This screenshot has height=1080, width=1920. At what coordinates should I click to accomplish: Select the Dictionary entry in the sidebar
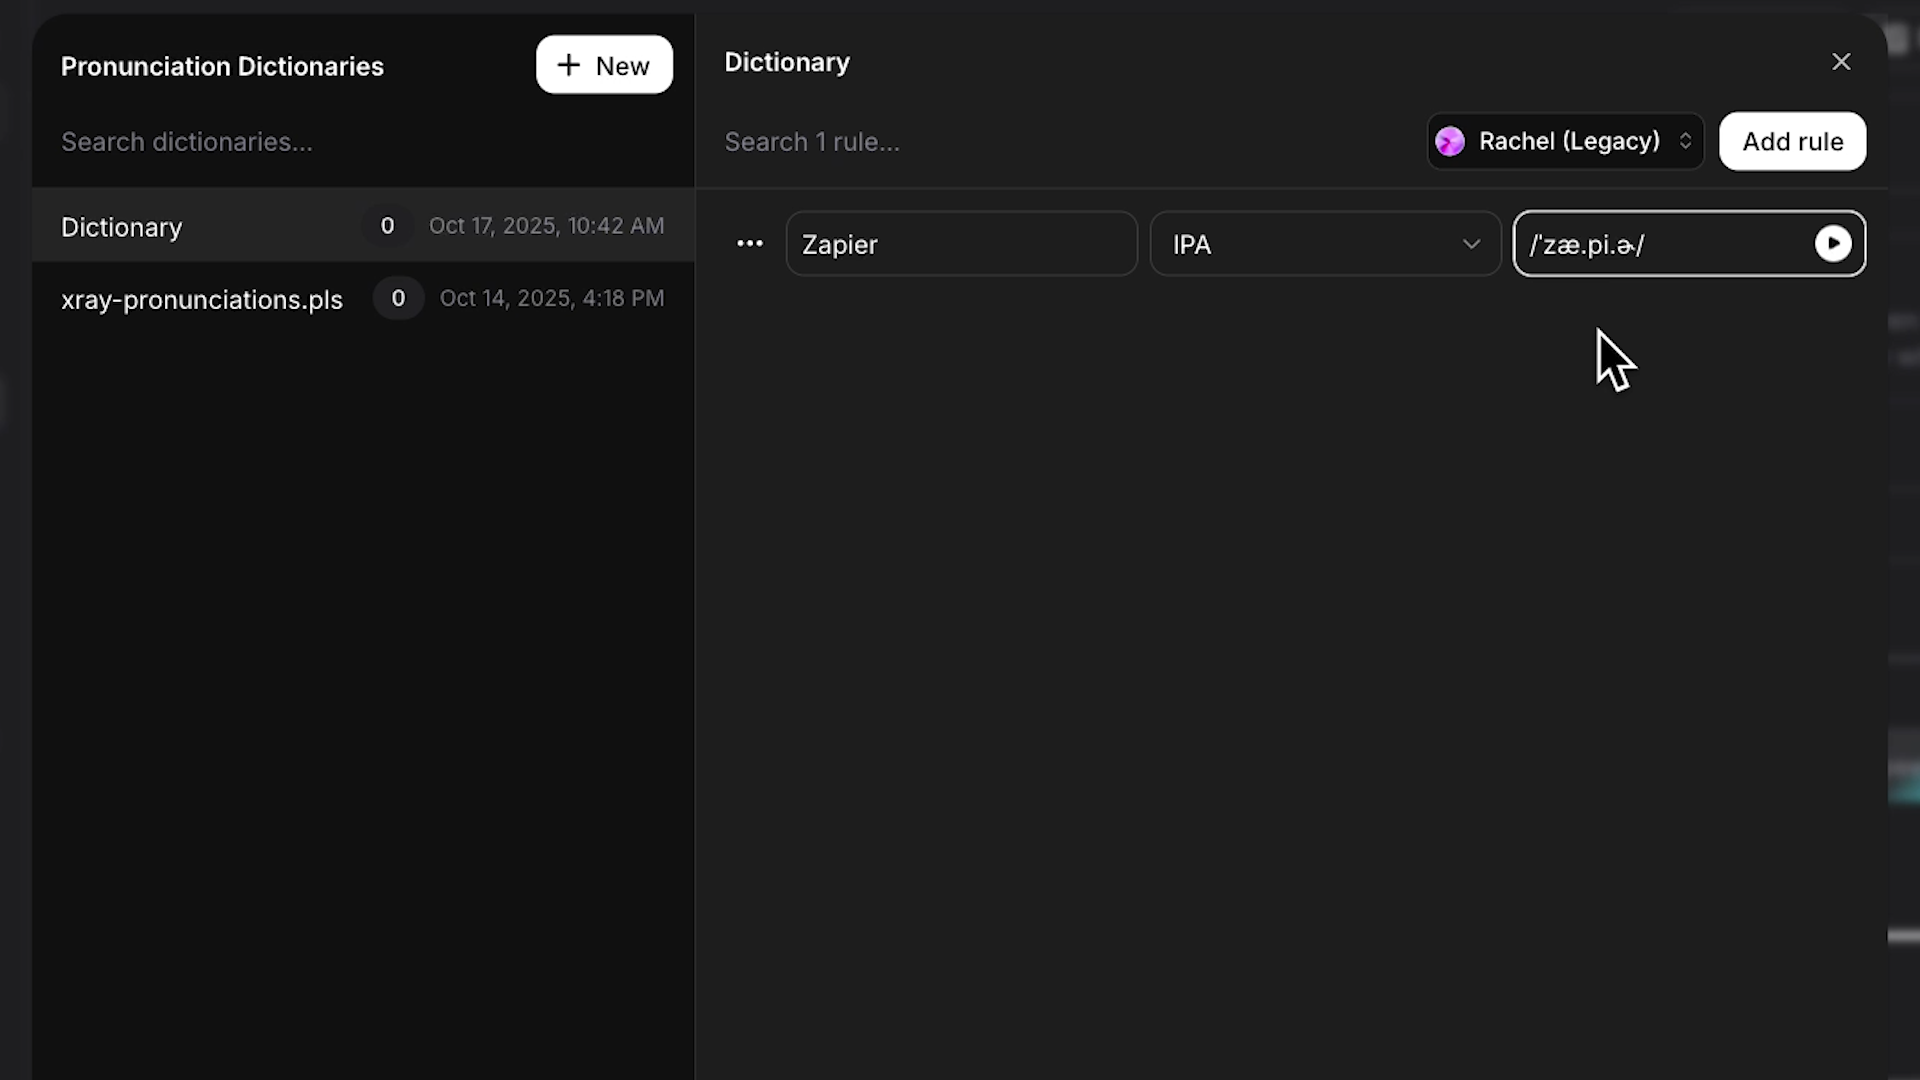click(121, 227)
